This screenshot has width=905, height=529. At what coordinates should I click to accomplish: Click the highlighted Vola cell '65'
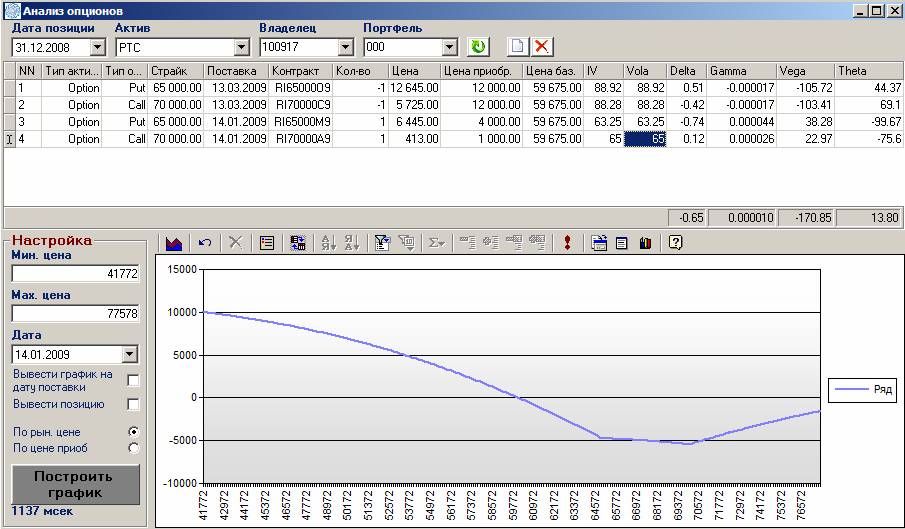pyautogui.click(x=645, y=139)
